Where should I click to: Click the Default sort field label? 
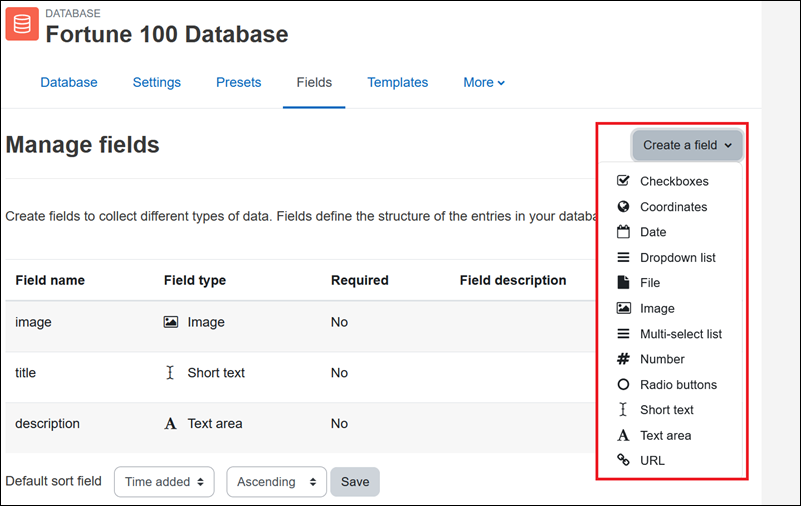(54, 481)
